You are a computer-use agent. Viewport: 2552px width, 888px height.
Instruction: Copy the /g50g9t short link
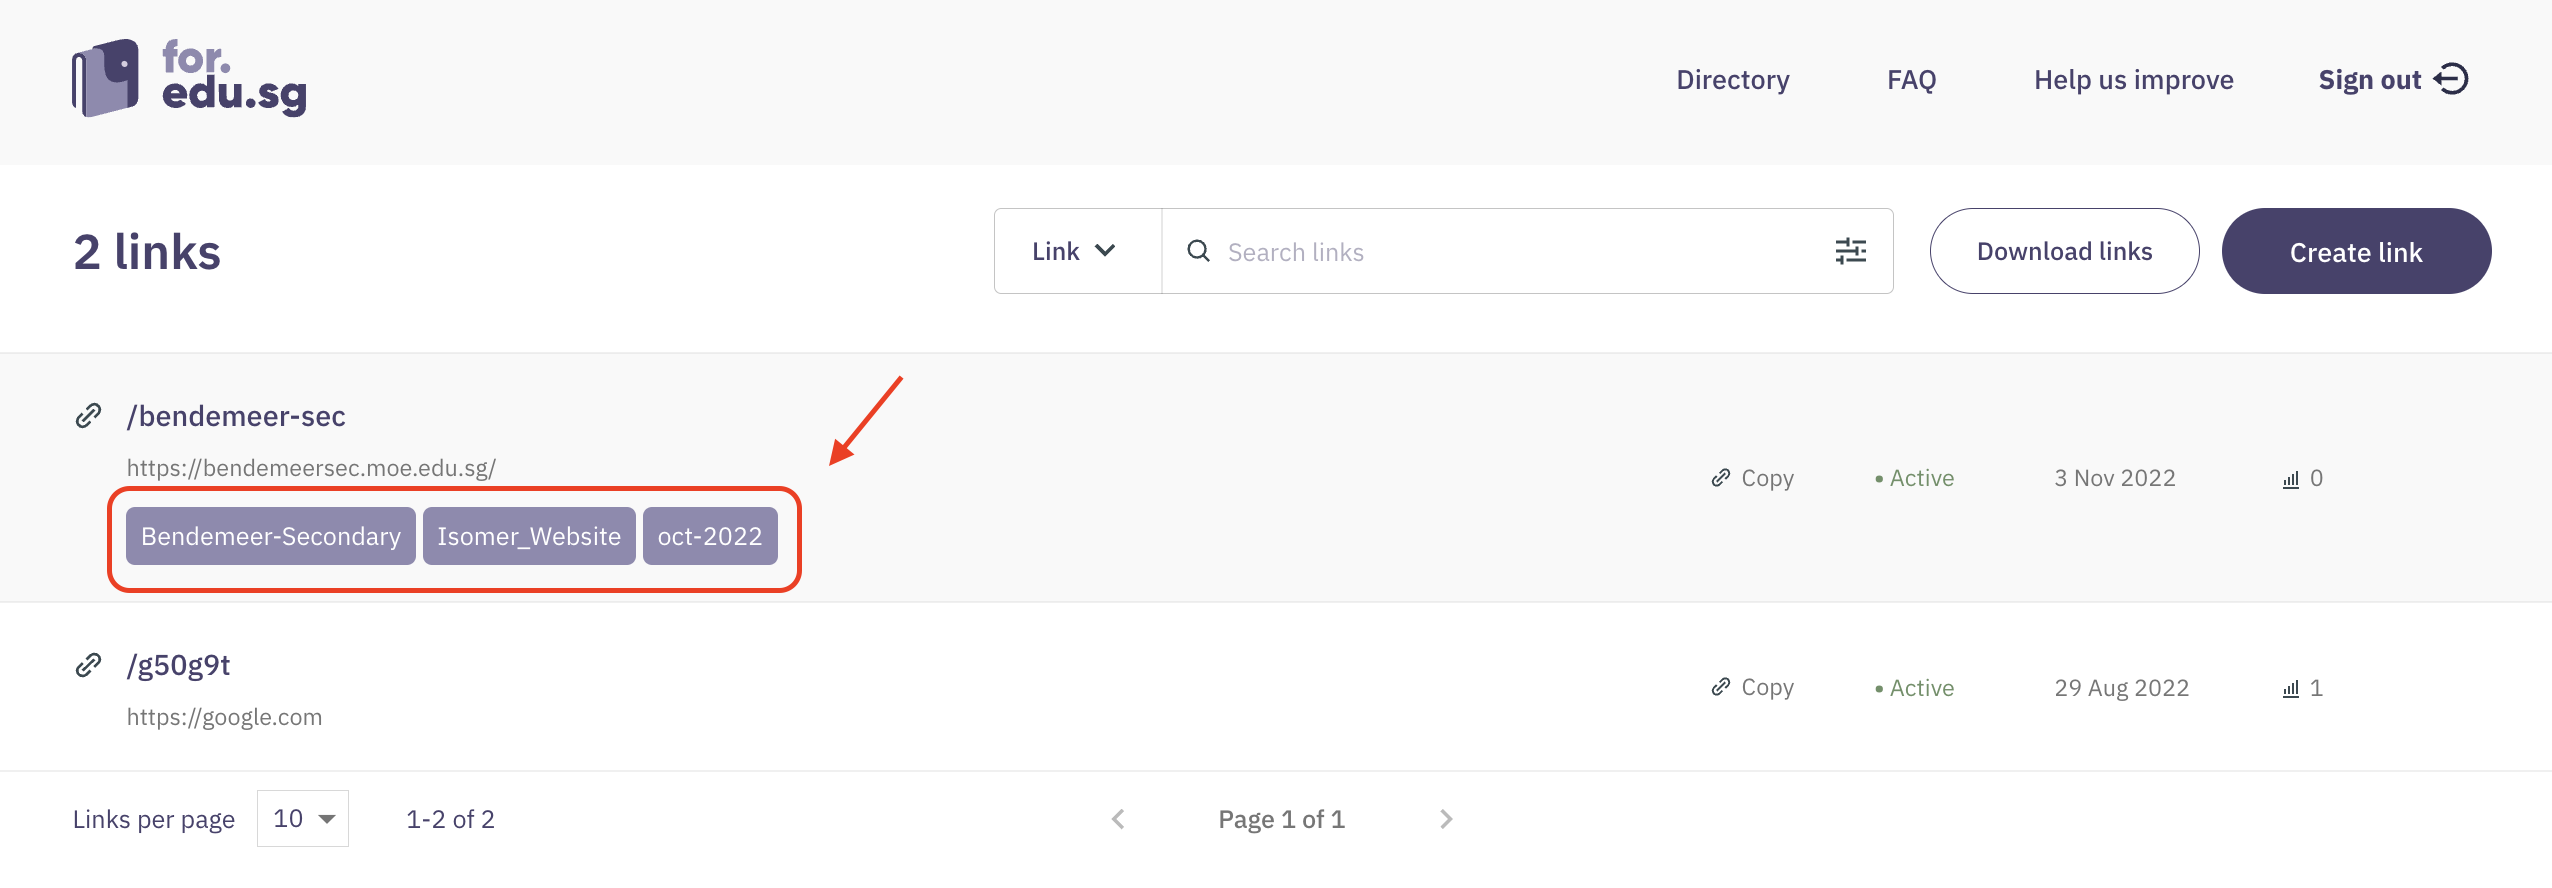click(1752, 688)
